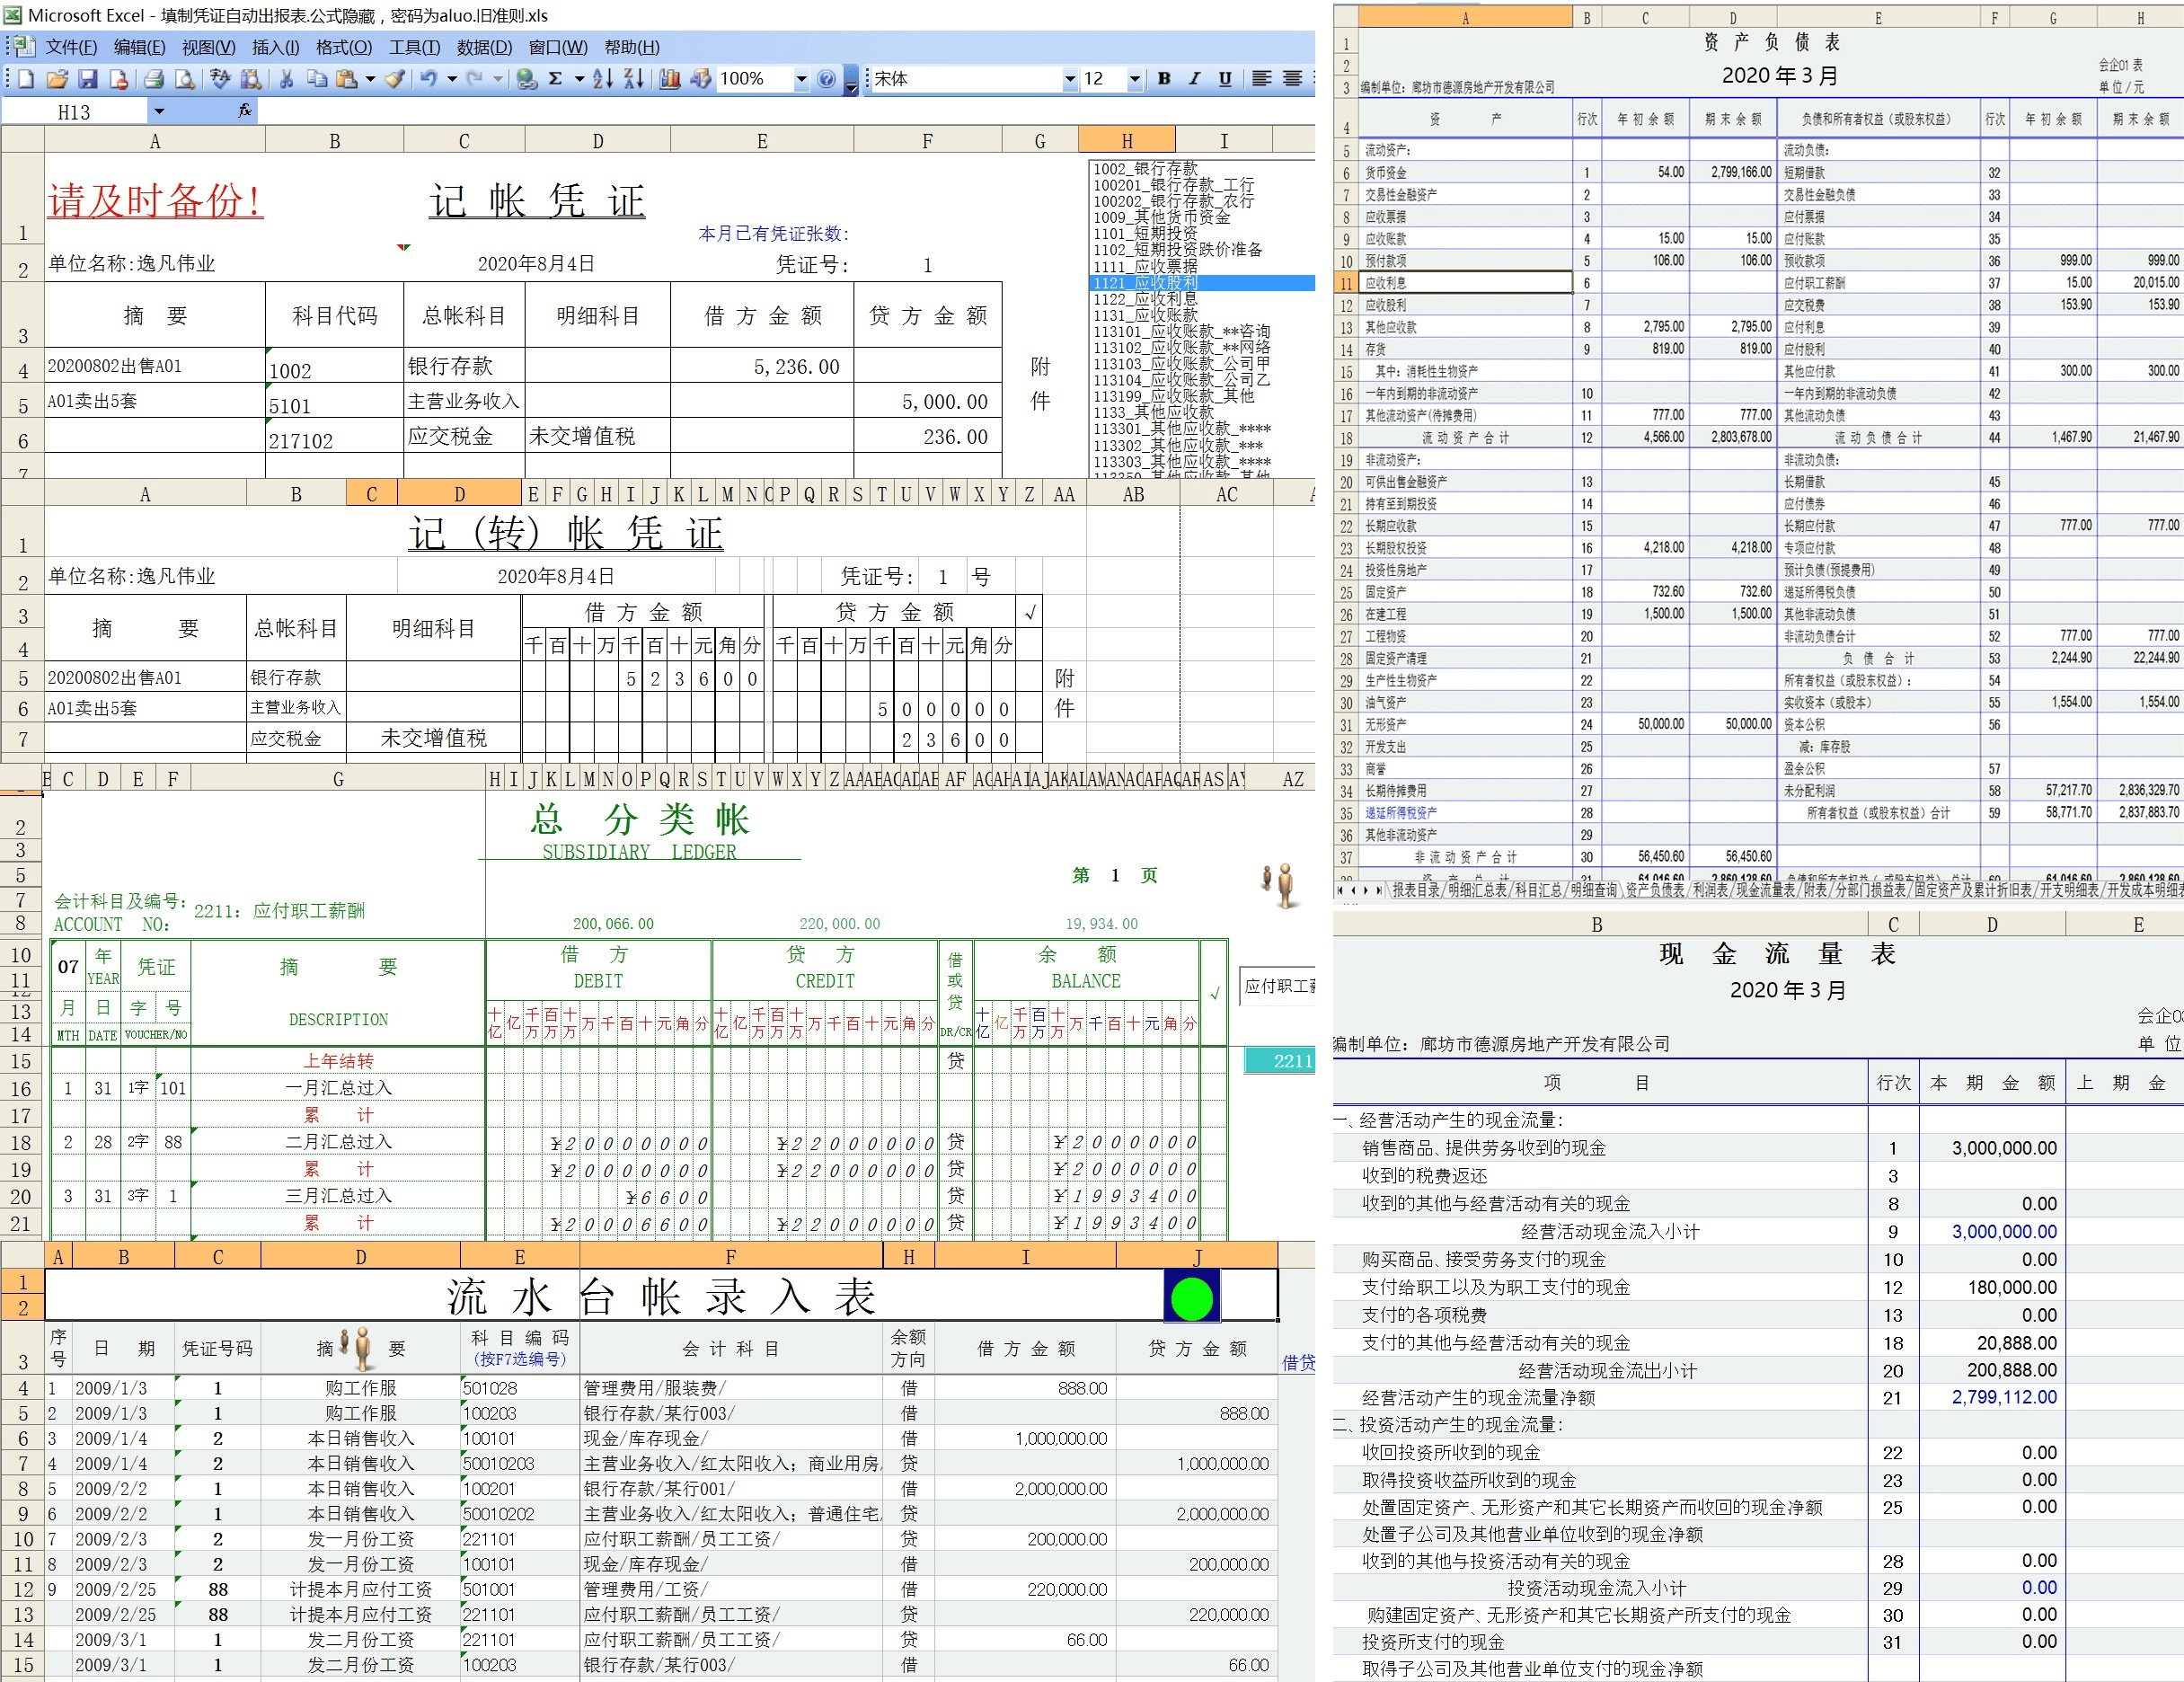
Task: Select column H header in voucher sheet
Action: point(1127,140)
